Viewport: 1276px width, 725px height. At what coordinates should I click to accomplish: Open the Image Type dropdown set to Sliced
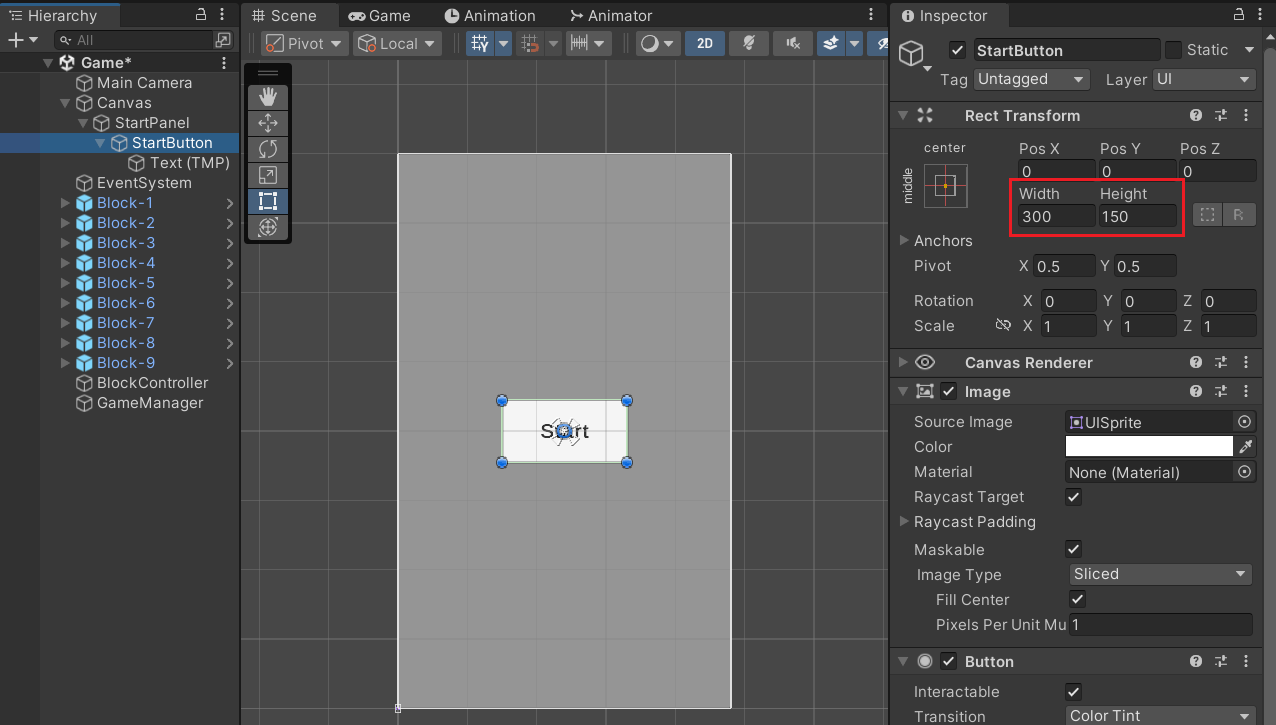(x=1160, y=574)
